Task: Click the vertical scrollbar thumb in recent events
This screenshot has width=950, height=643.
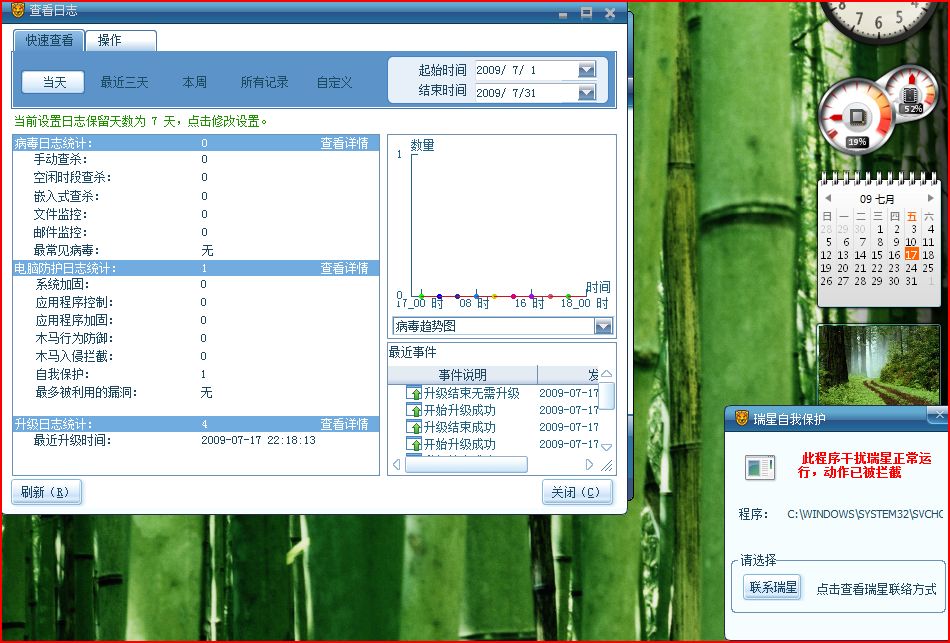Action: coord(606,396)
